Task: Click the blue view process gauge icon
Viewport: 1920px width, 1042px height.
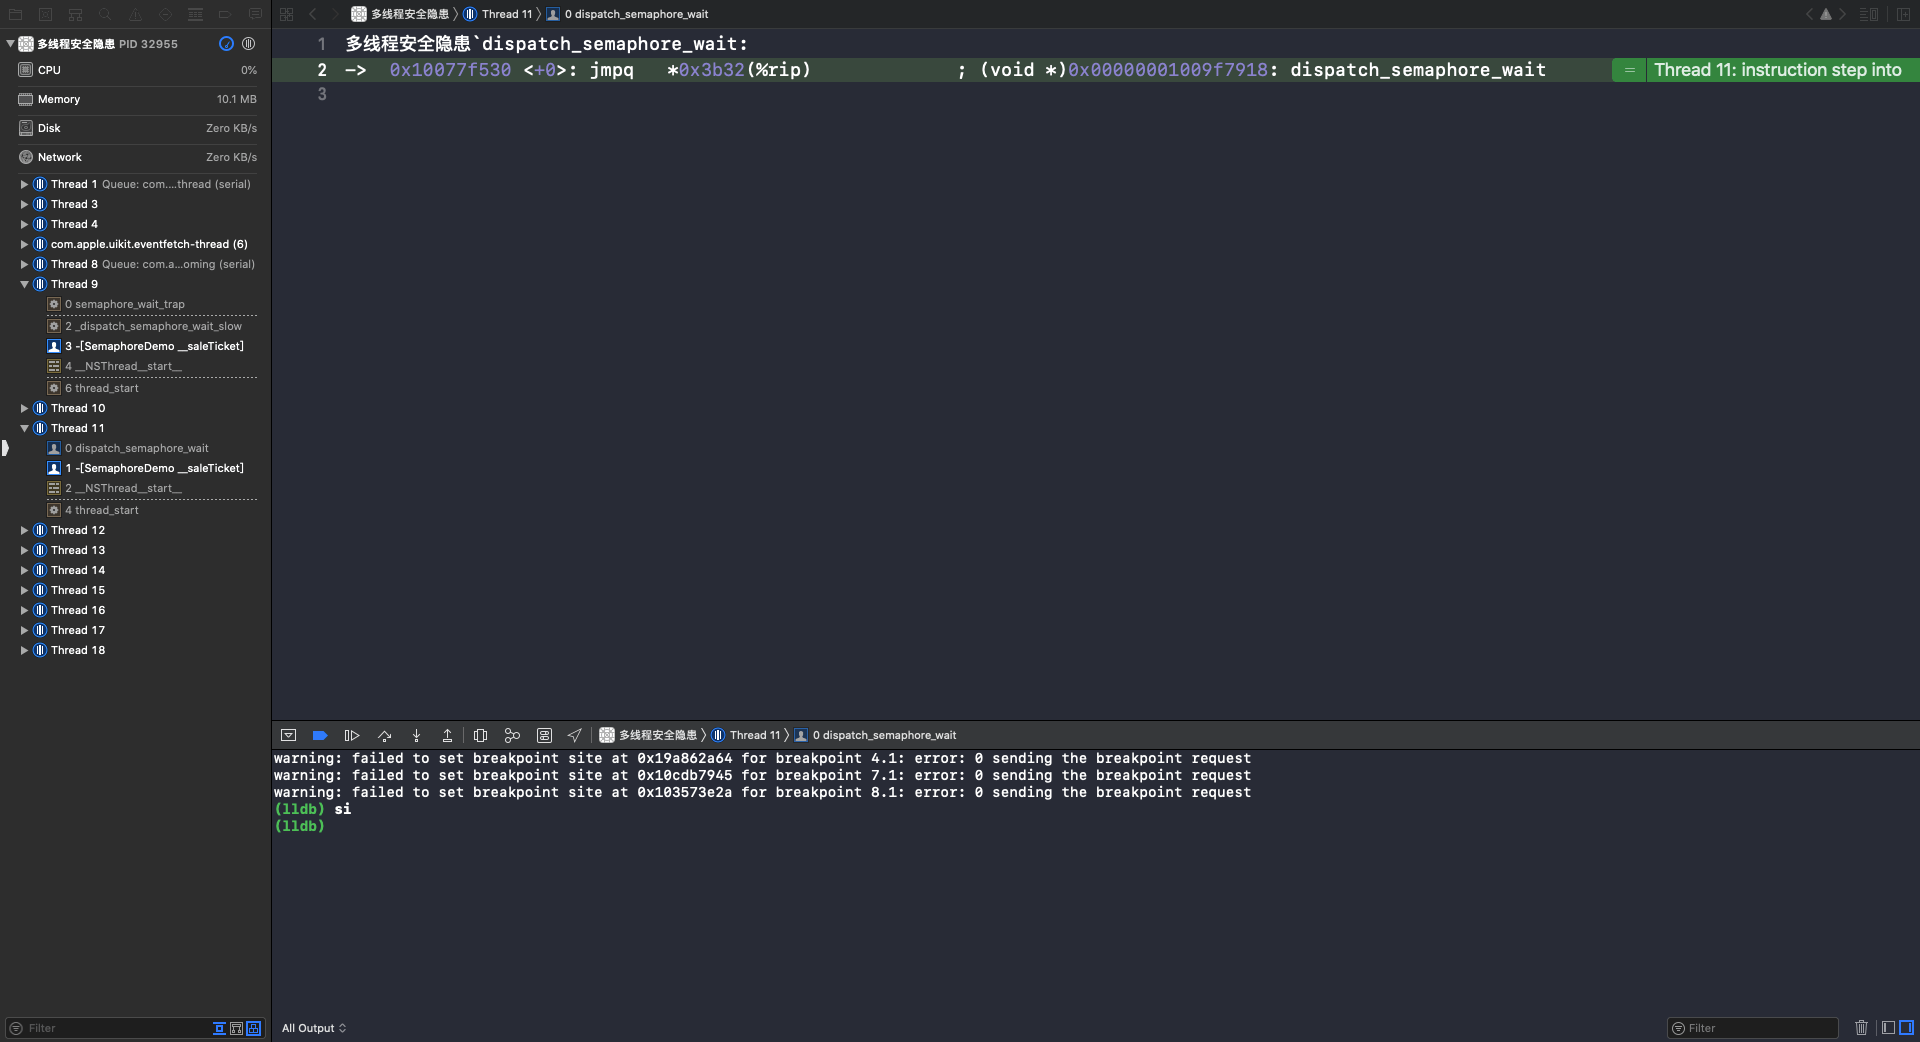Action: (x=226, y=44)
